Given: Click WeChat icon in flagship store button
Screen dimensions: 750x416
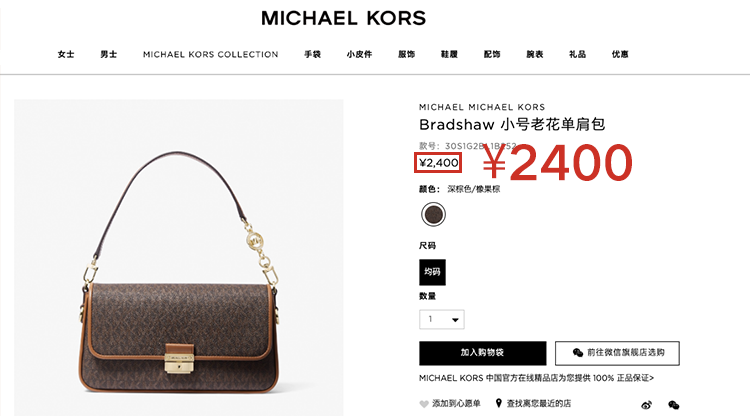Looking at the screenshot, I should click(577, 352).
